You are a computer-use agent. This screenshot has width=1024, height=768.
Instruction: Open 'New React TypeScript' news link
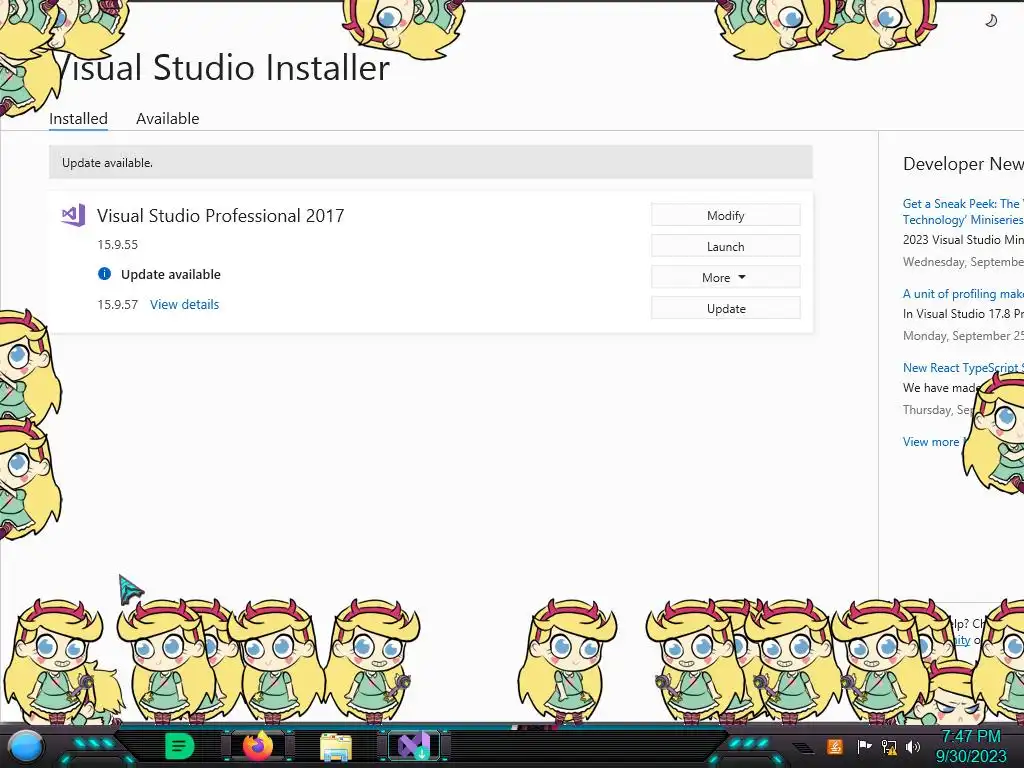[963, 368]
